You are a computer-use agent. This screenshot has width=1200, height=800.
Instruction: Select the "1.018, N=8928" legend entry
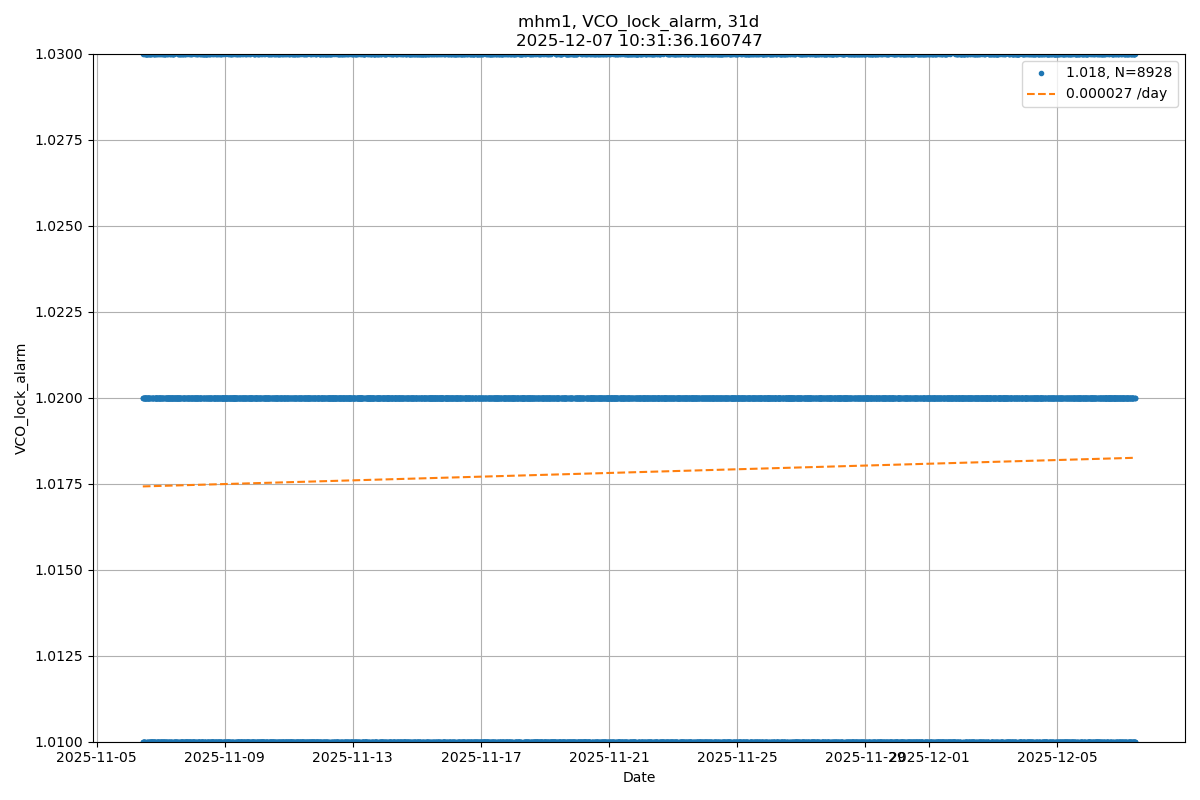[x=1118, y=73]
